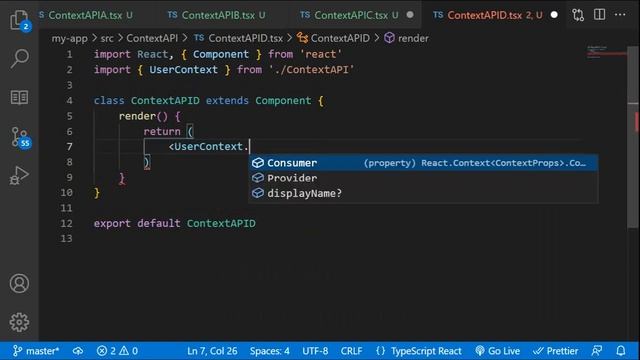Switch to the ContextAPIA.tsx tab
This screenshot has height=360, width=640.
pos(86,15)
